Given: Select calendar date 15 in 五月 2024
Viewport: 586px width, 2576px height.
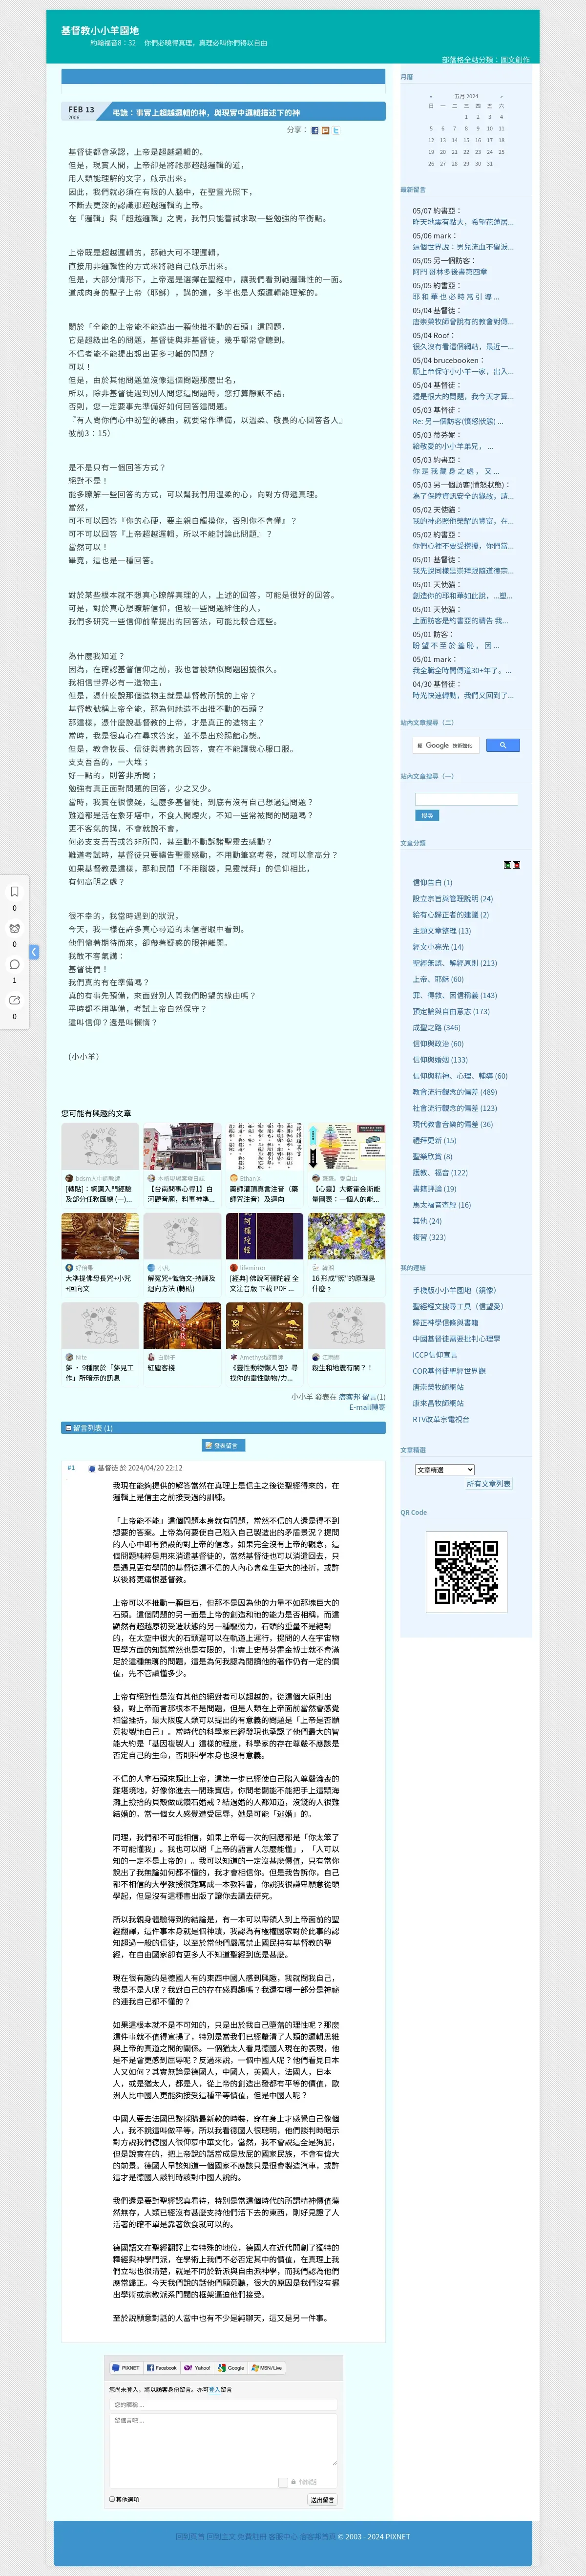Looking at the screenshot, I should tap(466, 140).
